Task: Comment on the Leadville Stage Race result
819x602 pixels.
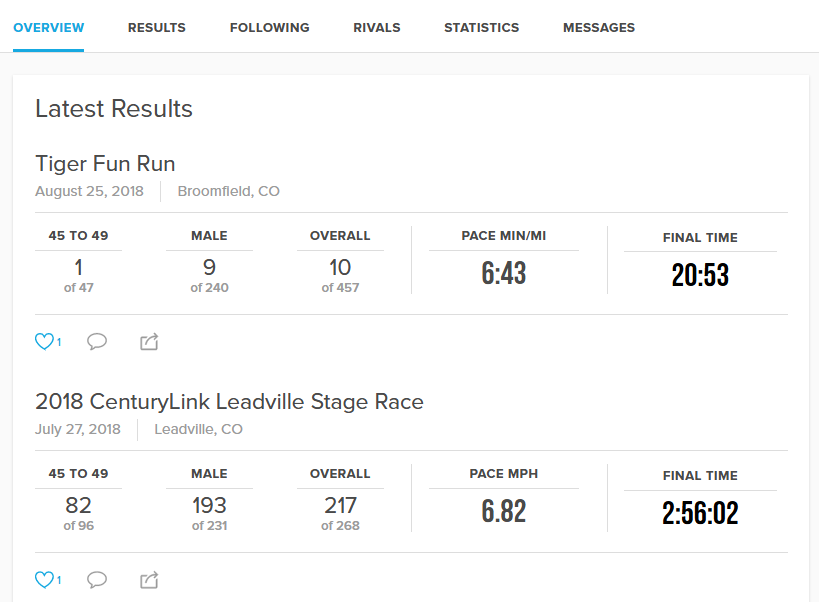Action: (x=97, y=580)
